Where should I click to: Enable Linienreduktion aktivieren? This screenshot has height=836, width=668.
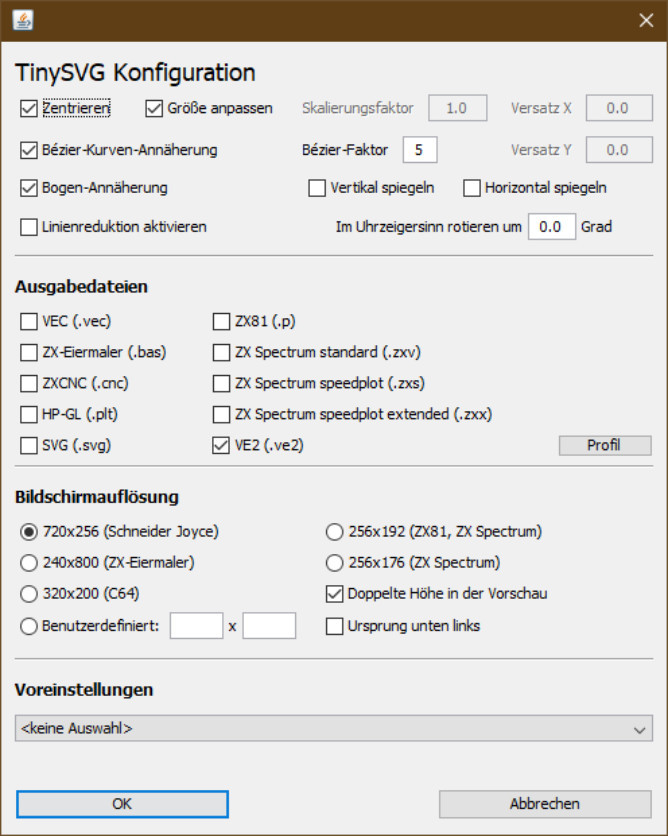(x=28, y=227)
